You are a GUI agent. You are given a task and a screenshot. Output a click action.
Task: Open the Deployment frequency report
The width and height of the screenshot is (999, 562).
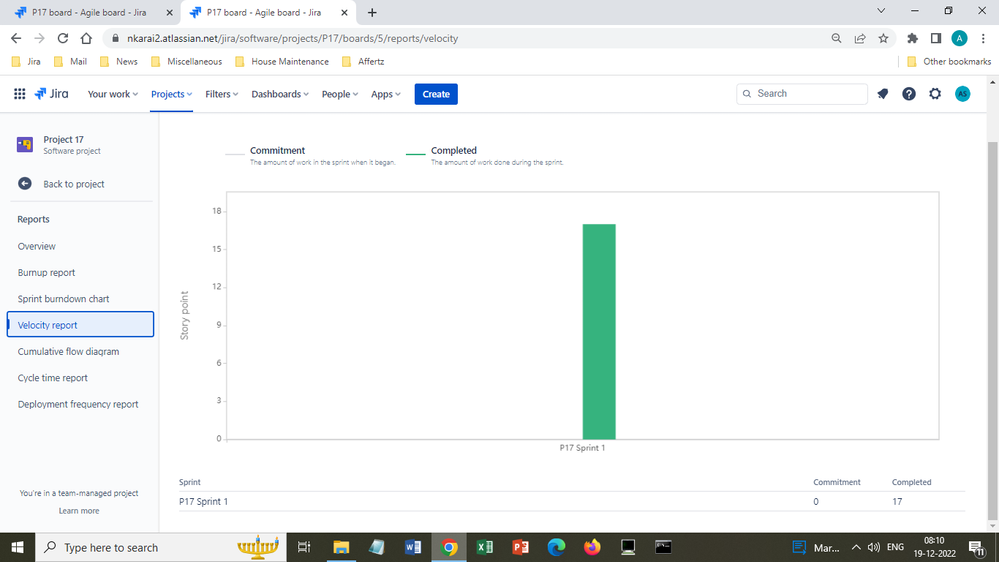[80, 404]
